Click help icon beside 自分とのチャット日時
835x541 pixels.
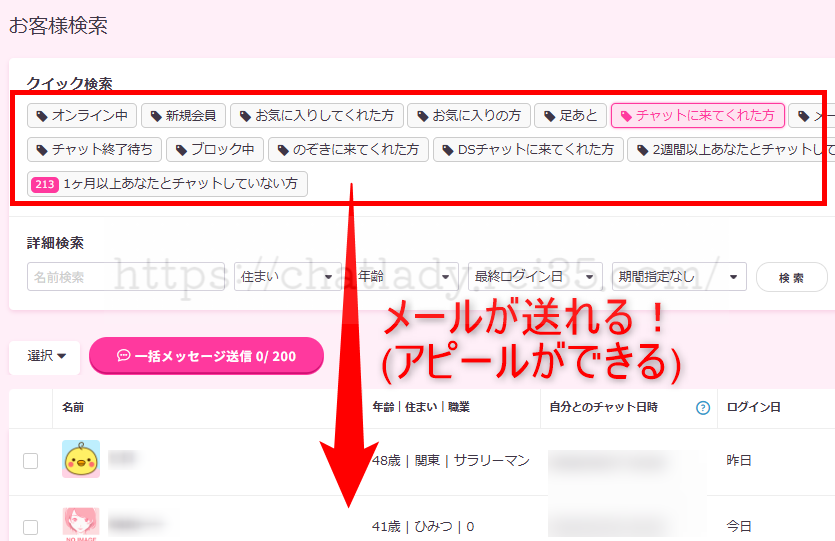(x=703, y=408)
